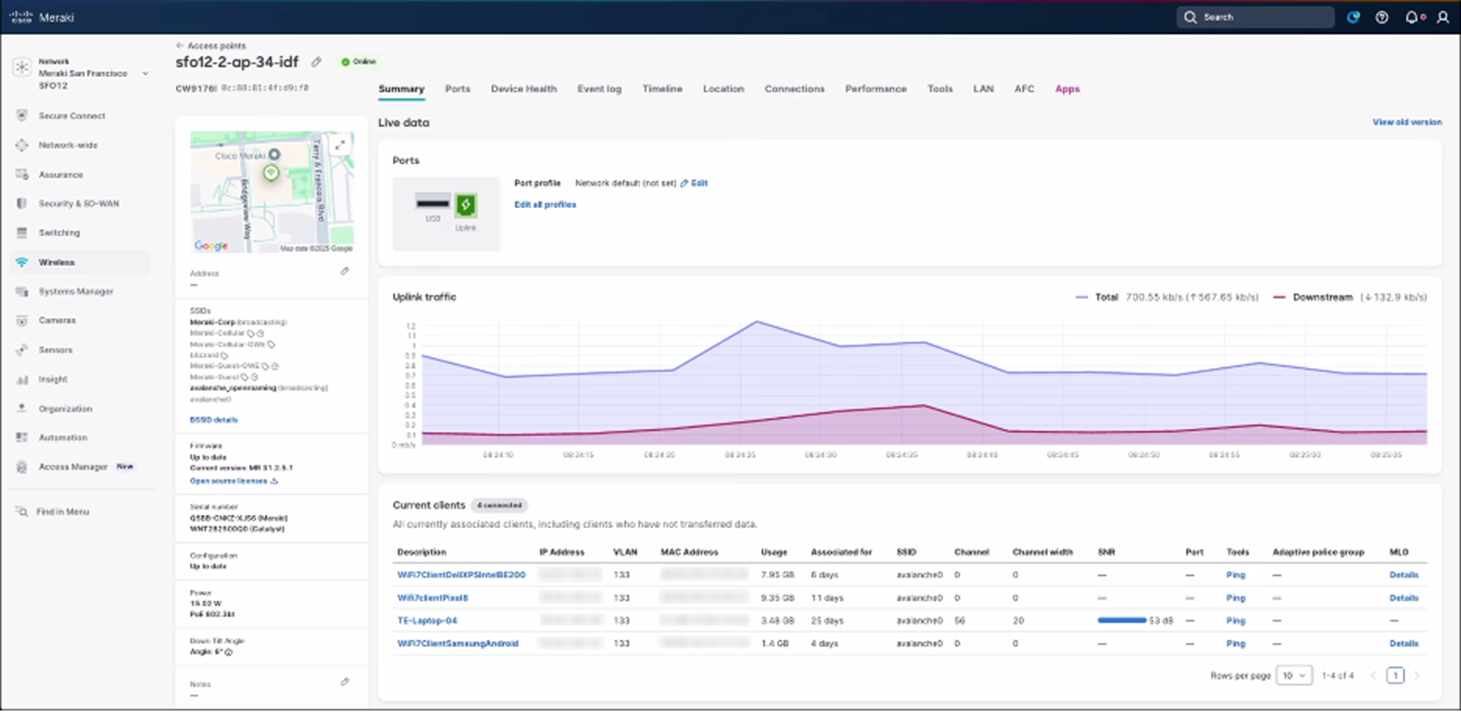Open Organization in the left menu
Screen dimensions: 1461x712
pos(65,409)
